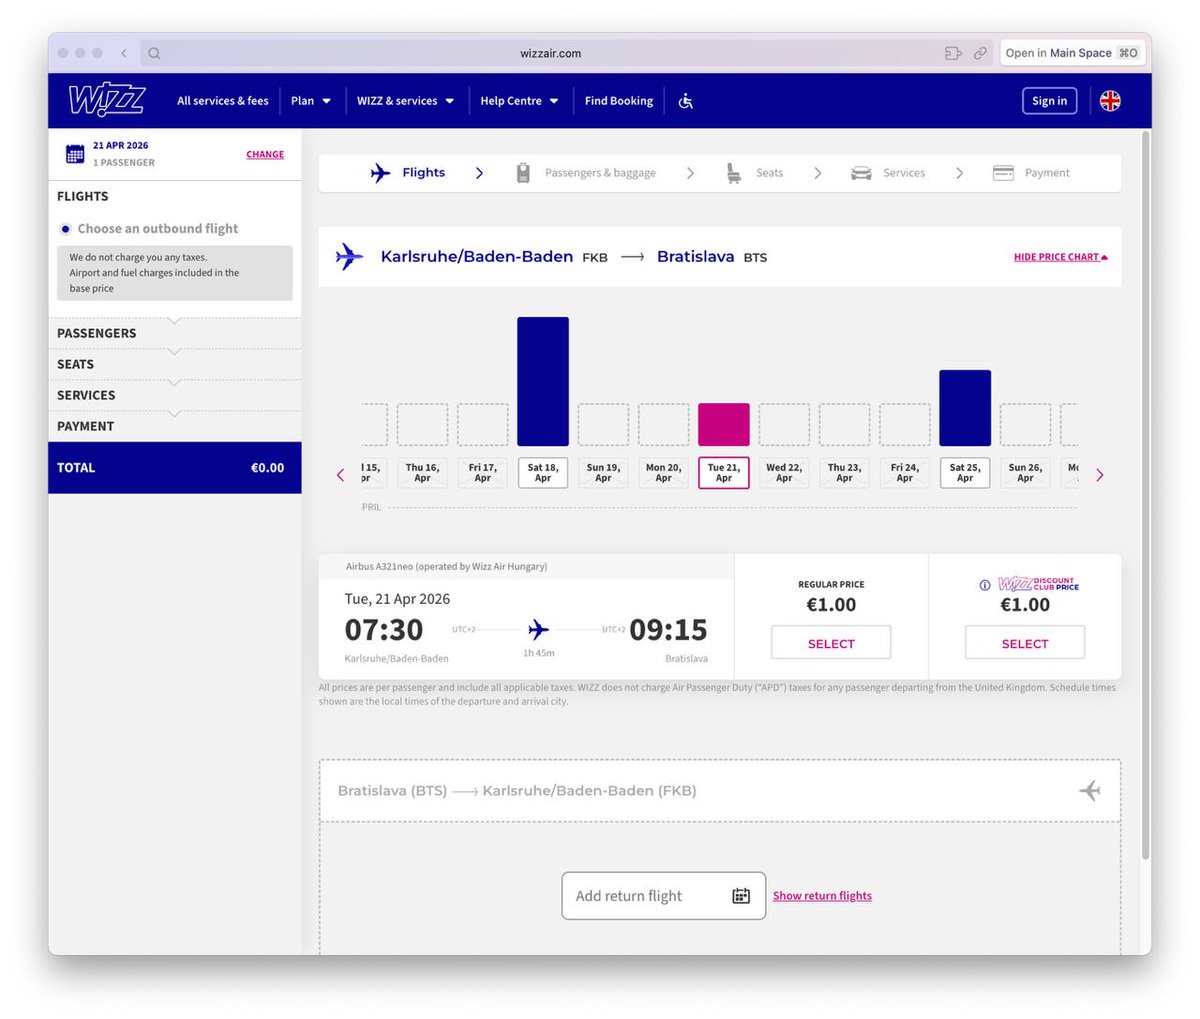
Task: Select Thu 16 Apr date label
Action: pos(422,473)
